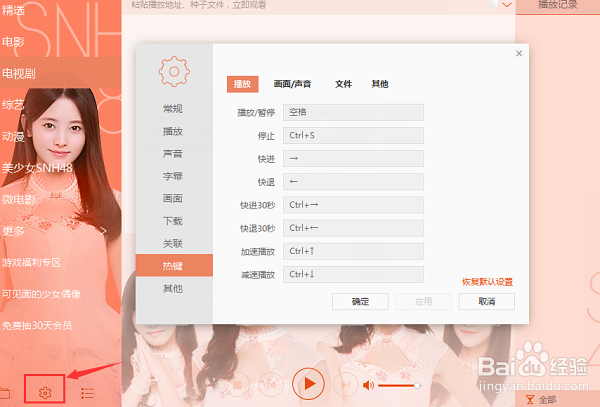Viewport: 600px width, 407px height.
Task: Click 游戏福利专区 in the sidebar
Action: point(31,262)
